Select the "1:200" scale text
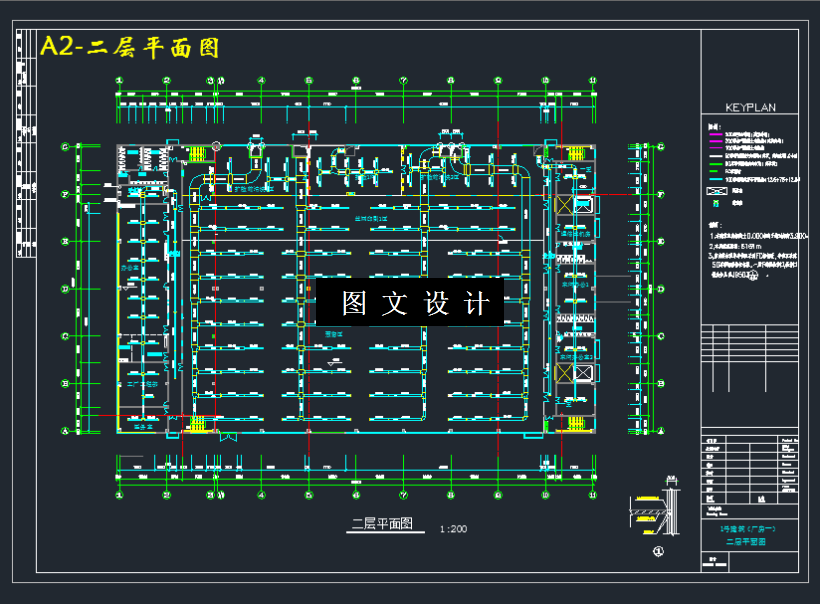This screenshot has width=820, height=604. 453,529
